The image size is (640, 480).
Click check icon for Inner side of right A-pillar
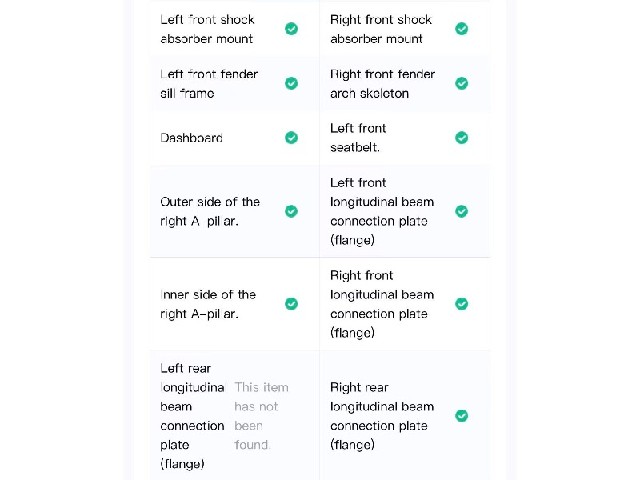(291, 304)
